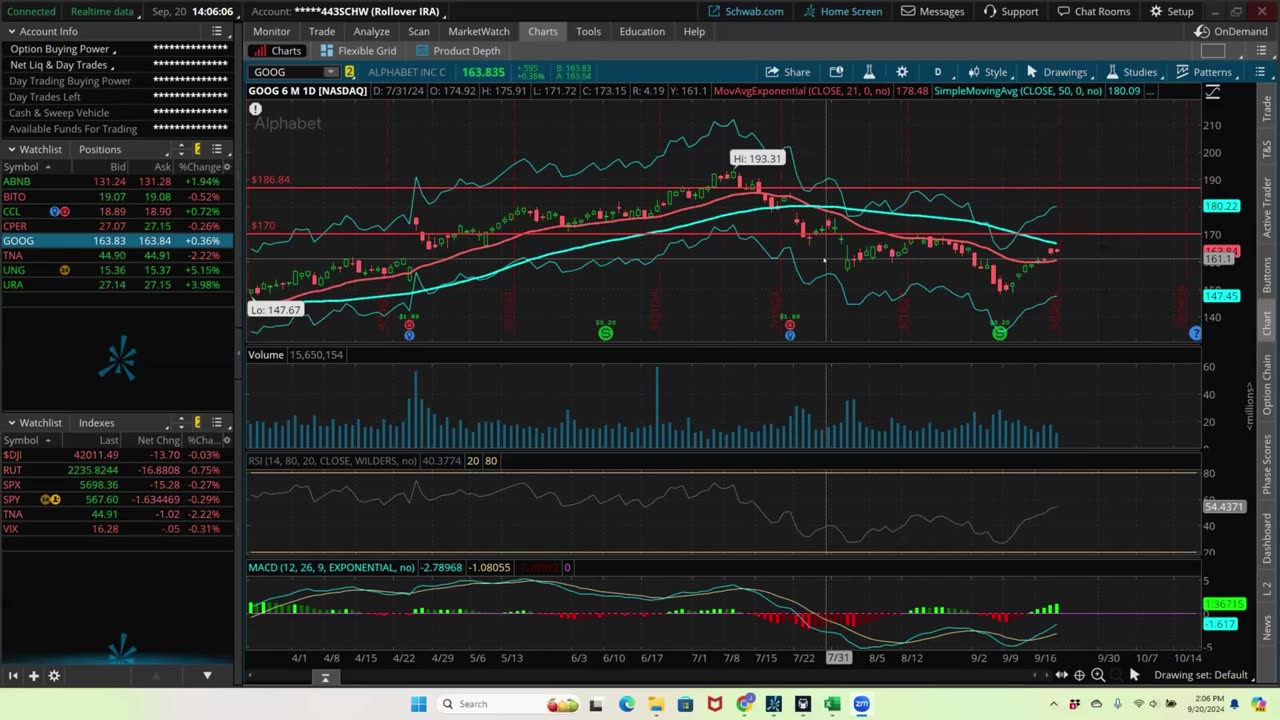Click the GOOG symbol input field
Screen dimensions: 1280x720
pyautogui.click(x=288, y=72)
